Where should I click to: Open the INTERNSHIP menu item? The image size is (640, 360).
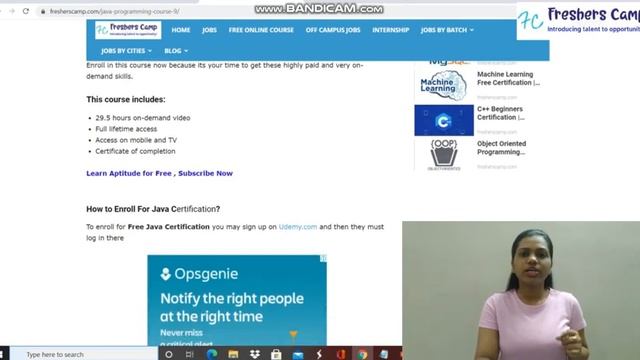391,30
